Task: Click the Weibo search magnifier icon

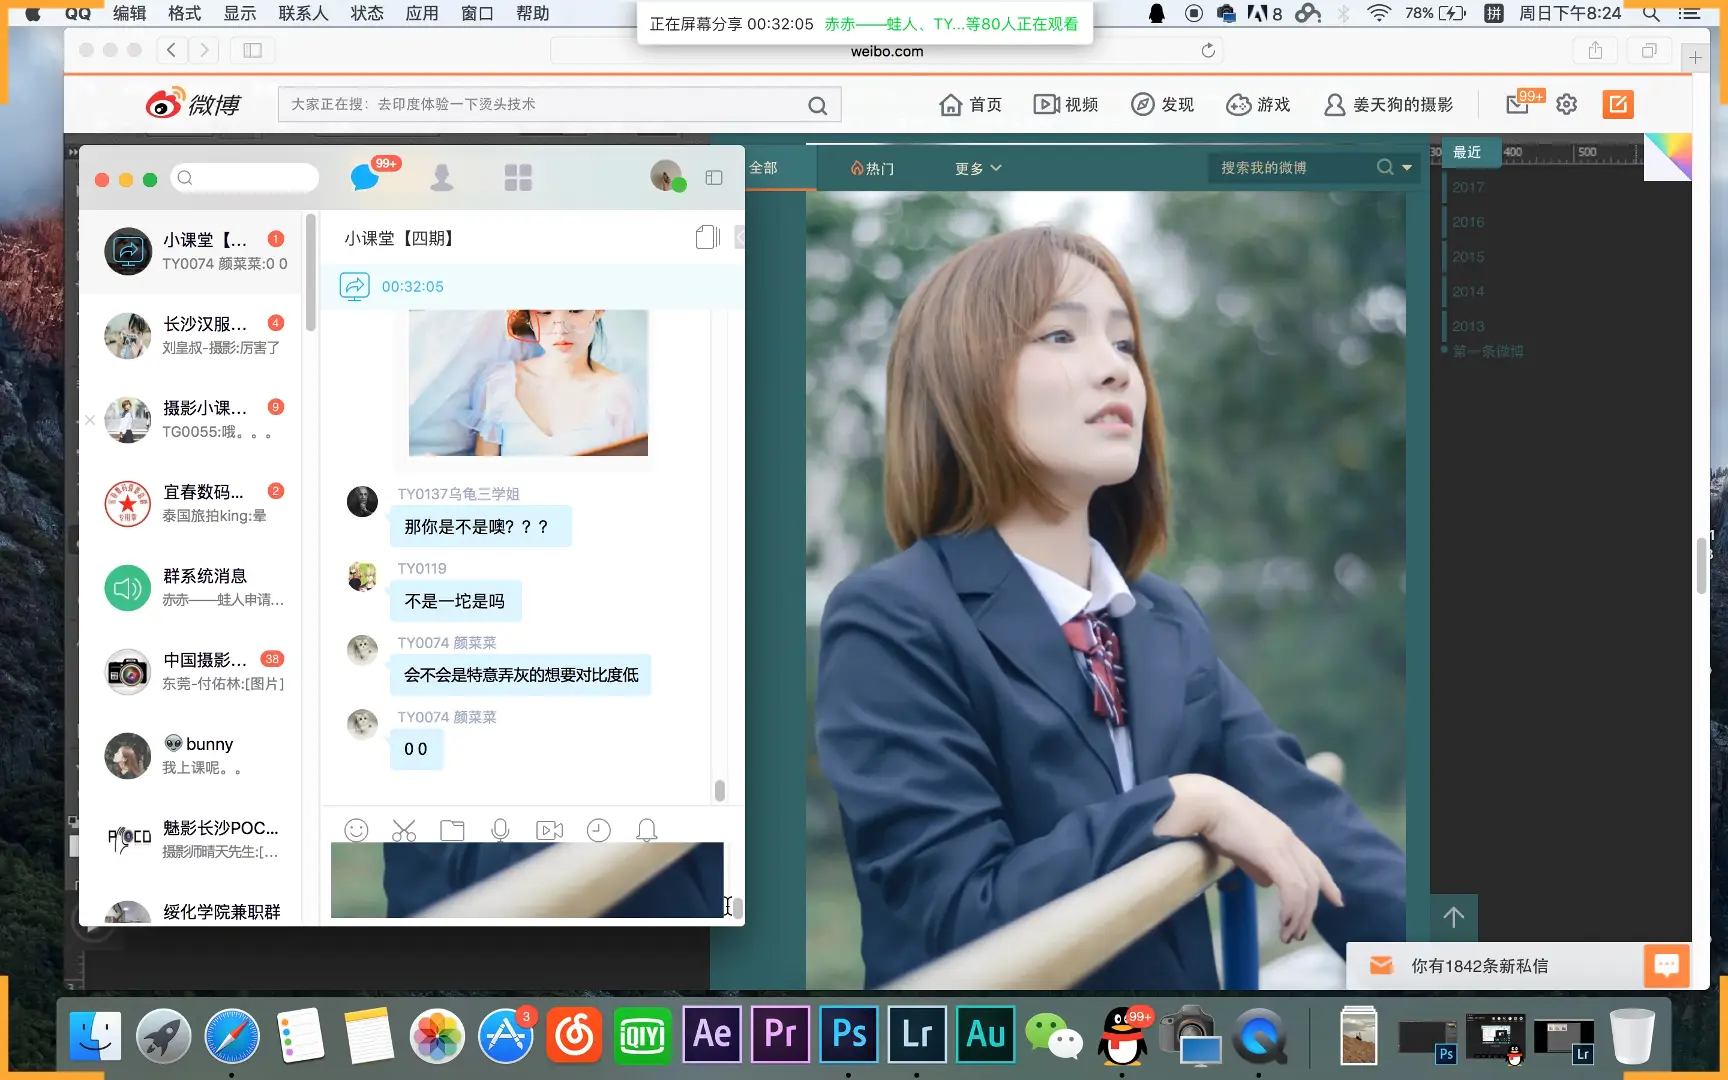Action: coord(817,105)
